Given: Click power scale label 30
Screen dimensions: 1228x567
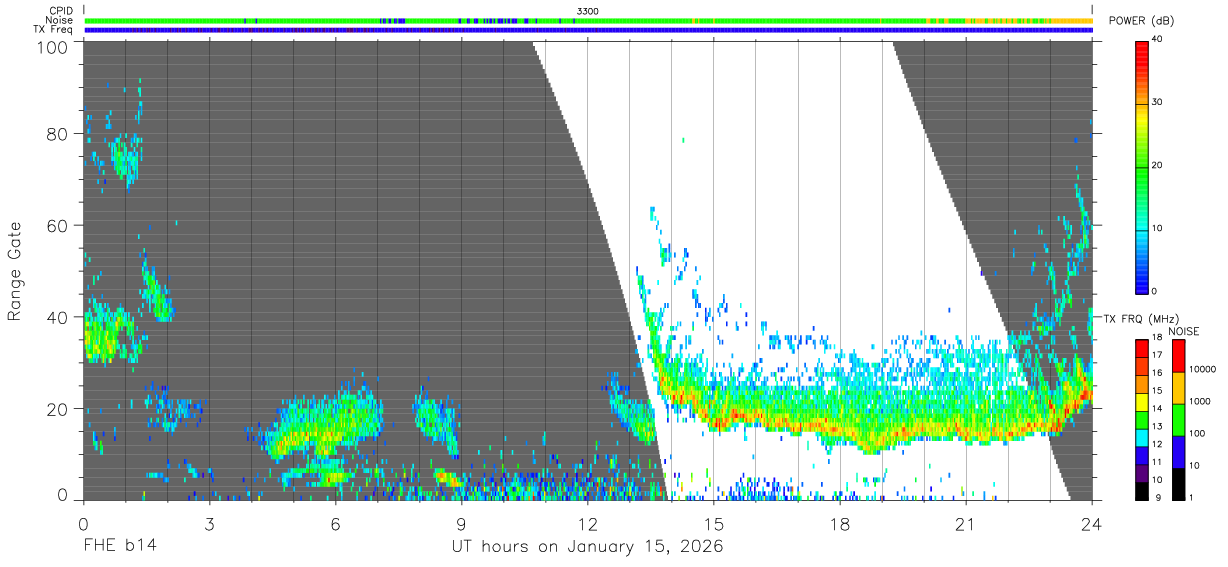Looking at the screenshot, I should 1157,103.
